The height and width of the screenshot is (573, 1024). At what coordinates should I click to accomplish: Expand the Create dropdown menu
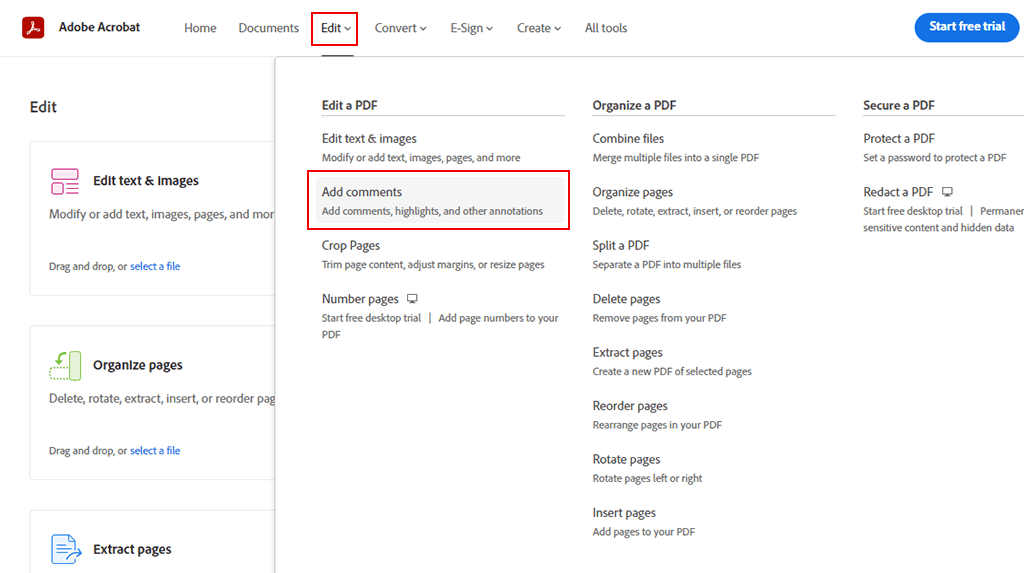click(539, 28)
